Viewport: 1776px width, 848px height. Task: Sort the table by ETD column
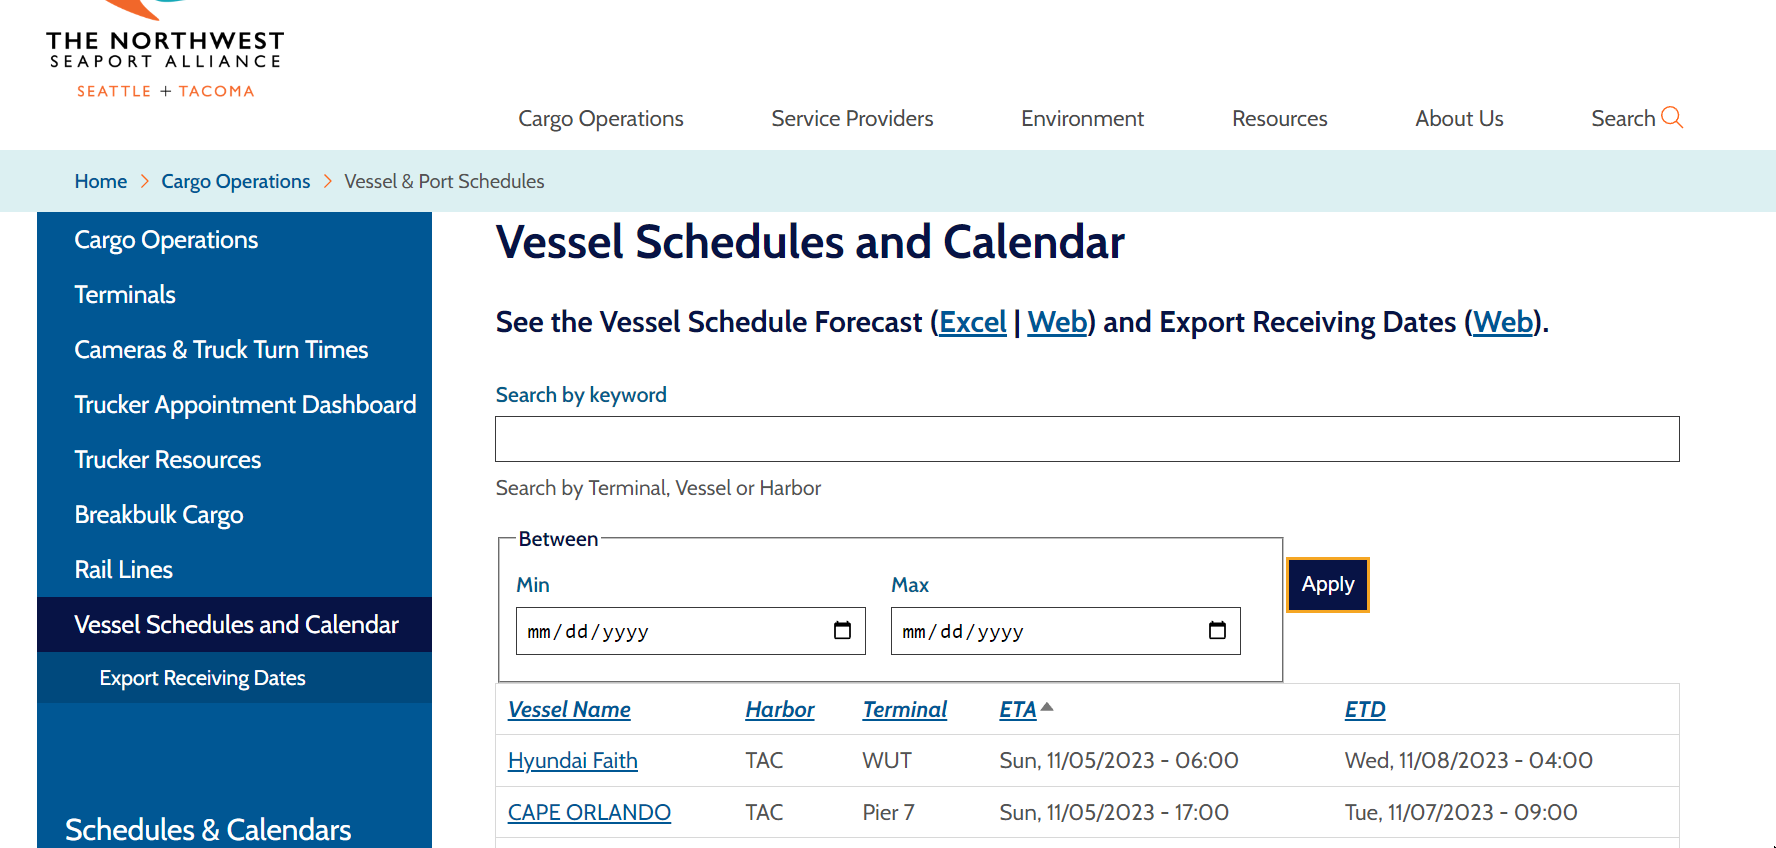(x=1364, y=709)
